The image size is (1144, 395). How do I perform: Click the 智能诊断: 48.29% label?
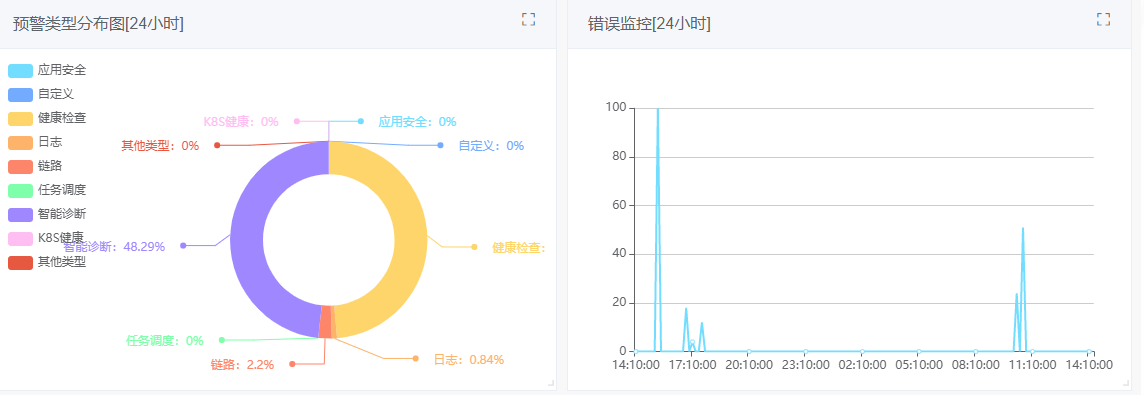pos(115,247)
